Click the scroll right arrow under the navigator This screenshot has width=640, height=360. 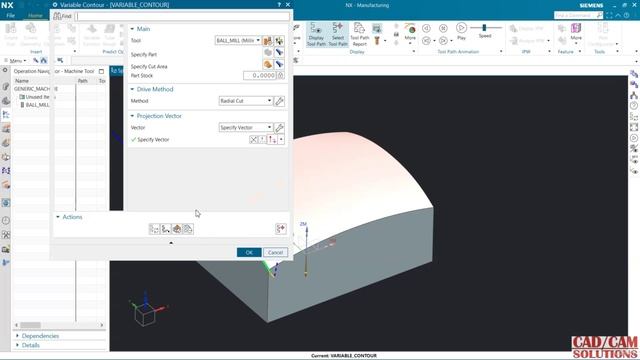pos(102,325)
